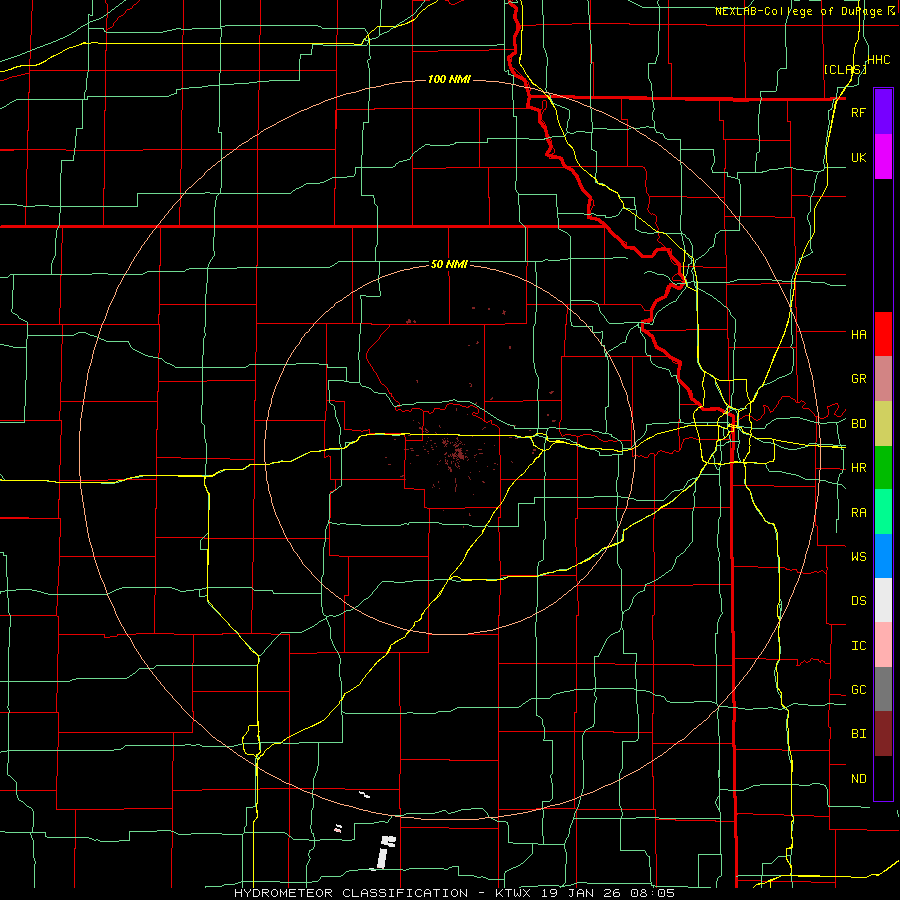Viewport: 900px width, 900px height.
Task: Click the GC legend label
Action: point(858,690)
